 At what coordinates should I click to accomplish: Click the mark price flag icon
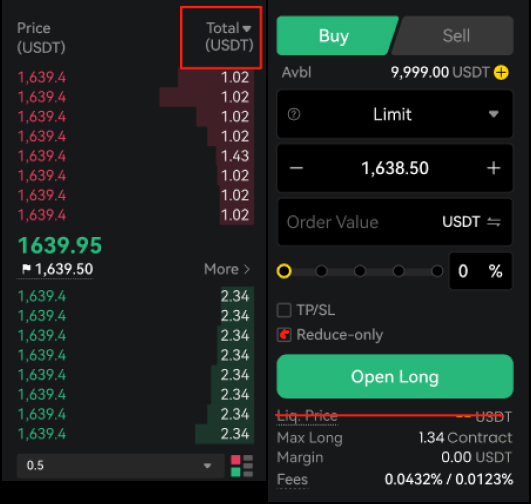tap(26, 269)
